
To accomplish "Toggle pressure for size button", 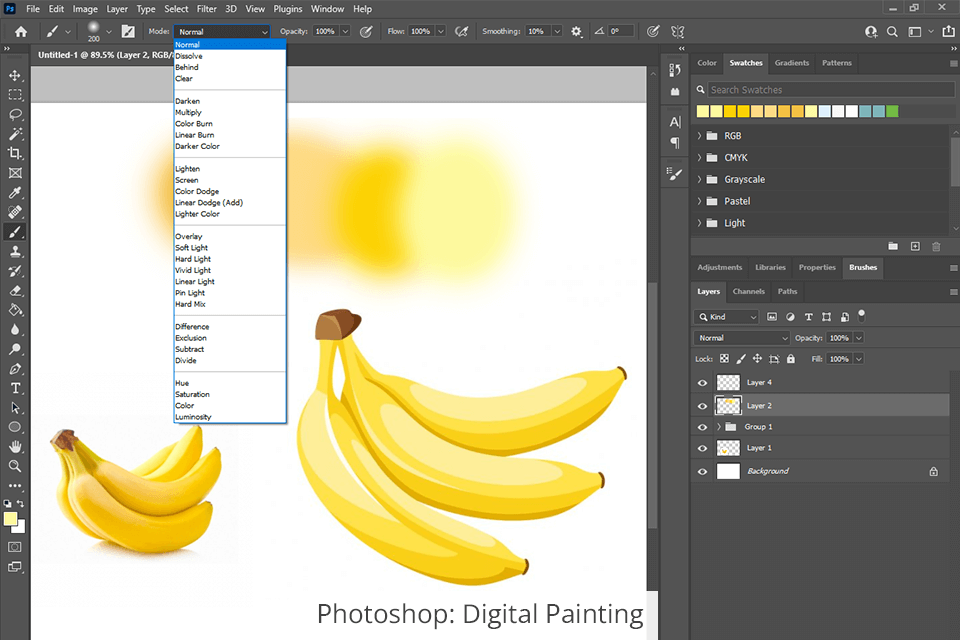I will 653,31.
